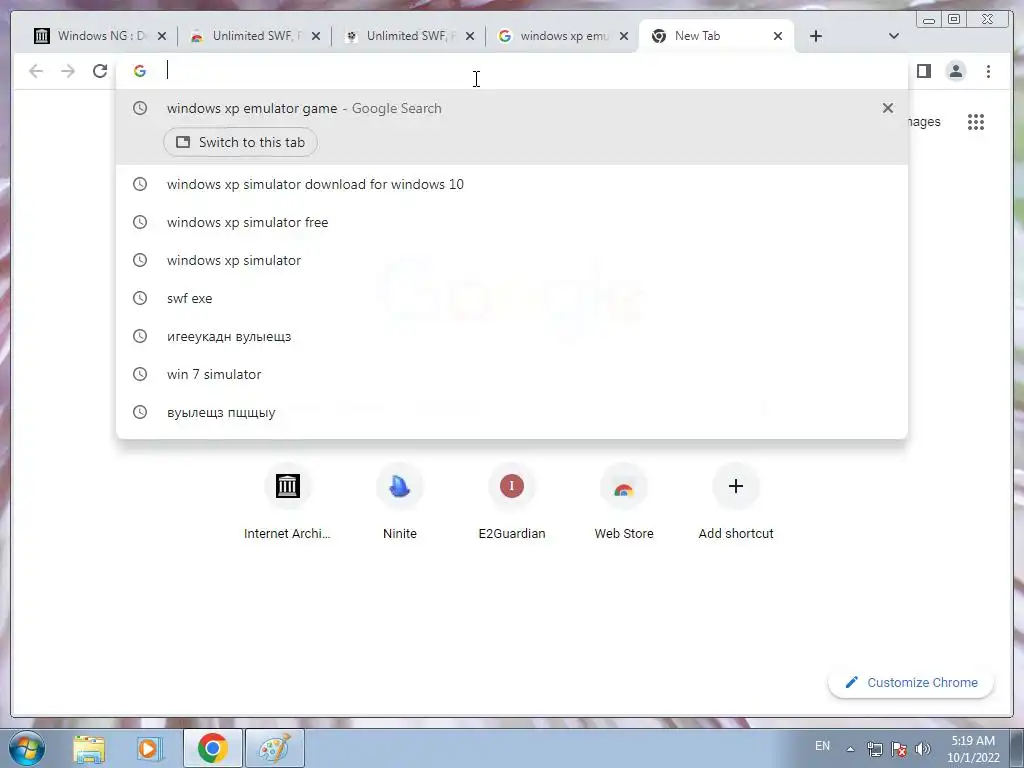Image resolution: width=1024 pixels, height=768 pixels.
Task: Remove 'windows xp emulator game' suggestion
Action: (x=888, y=108)
